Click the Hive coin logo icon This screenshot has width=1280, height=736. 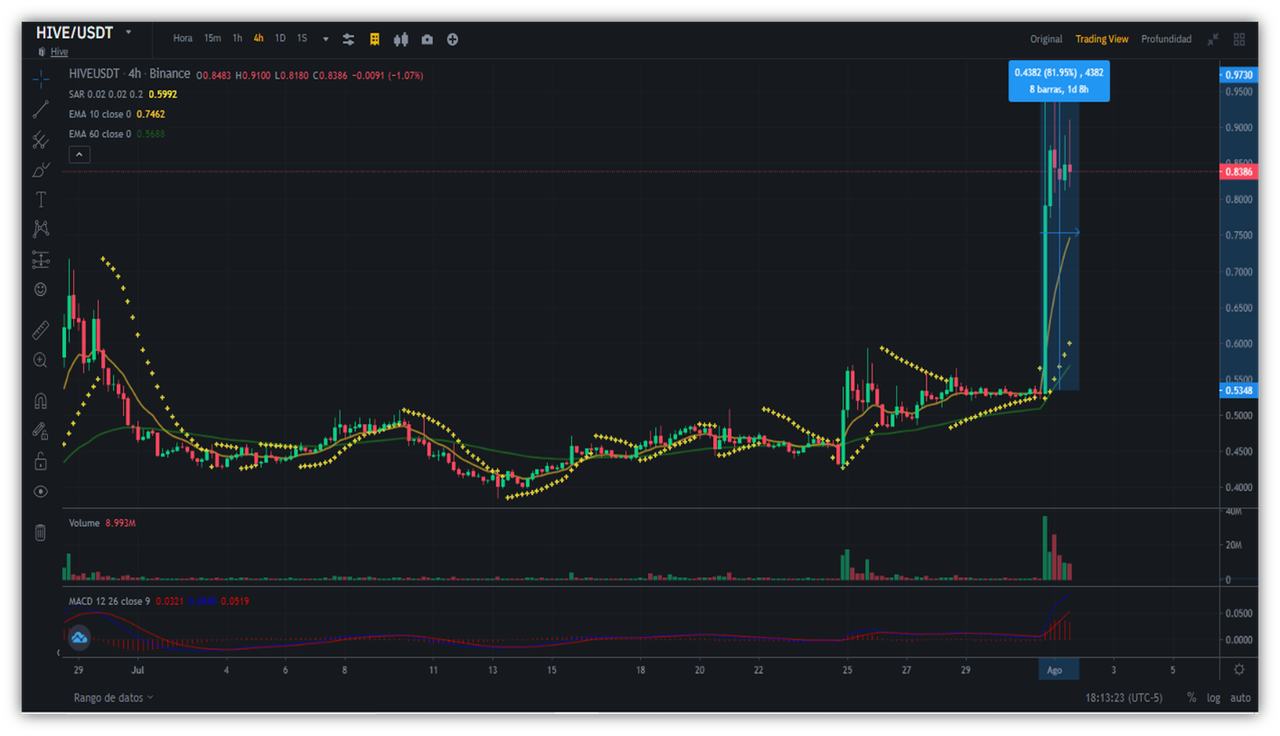pyautogui.click(x=42, y=52)
